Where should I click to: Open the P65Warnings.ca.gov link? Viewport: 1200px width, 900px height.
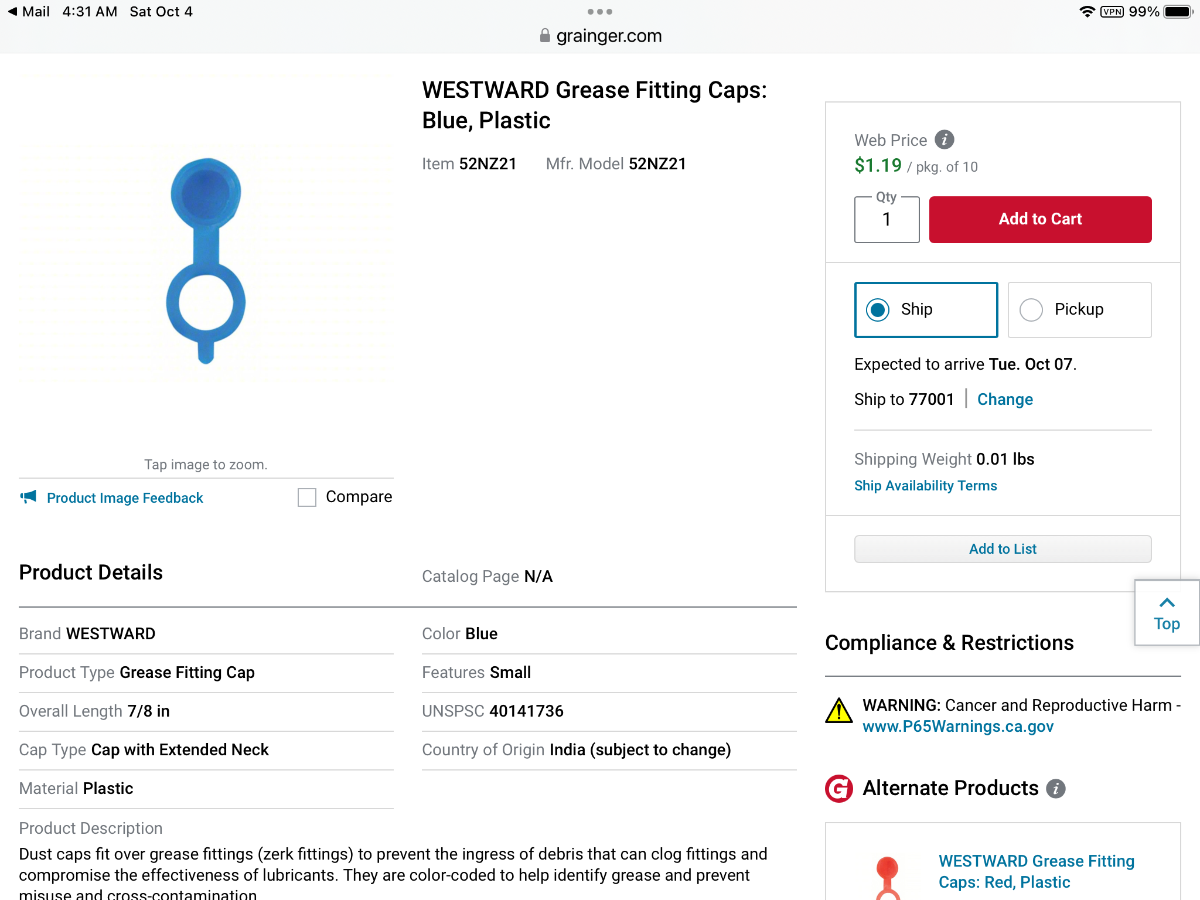click(958, 727)
